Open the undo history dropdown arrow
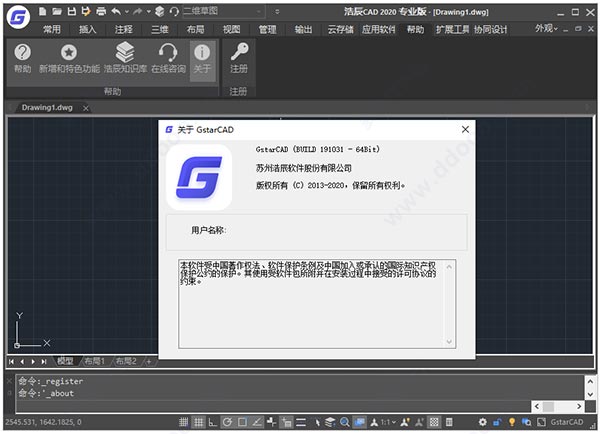 127,12
